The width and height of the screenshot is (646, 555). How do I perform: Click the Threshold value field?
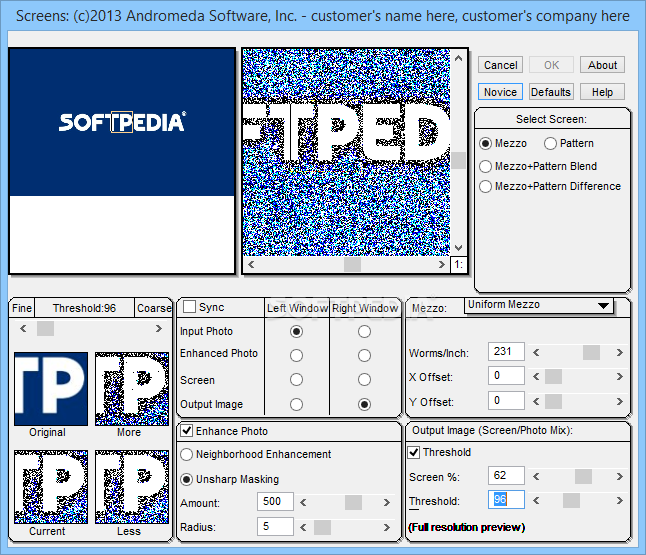tap(506, 500)
